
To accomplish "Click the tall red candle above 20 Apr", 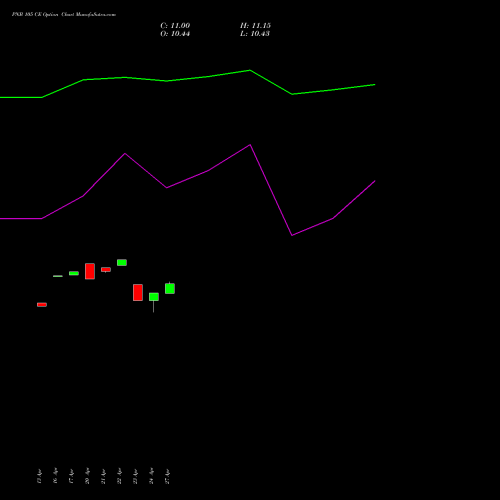I will 90,271.
